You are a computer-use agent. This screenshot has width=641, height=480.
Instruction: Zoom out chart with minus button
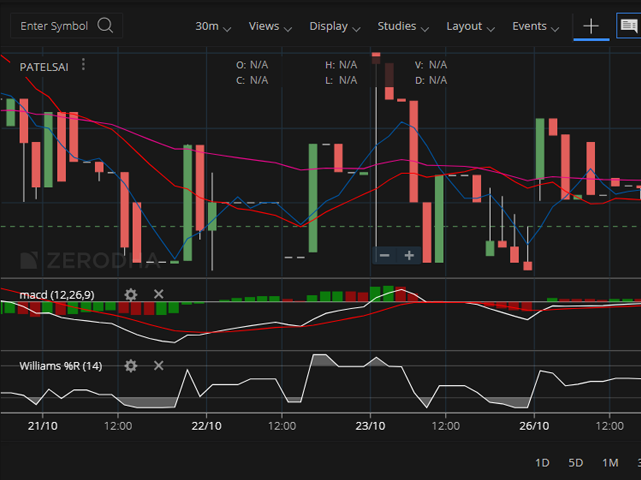coord(386,256)
